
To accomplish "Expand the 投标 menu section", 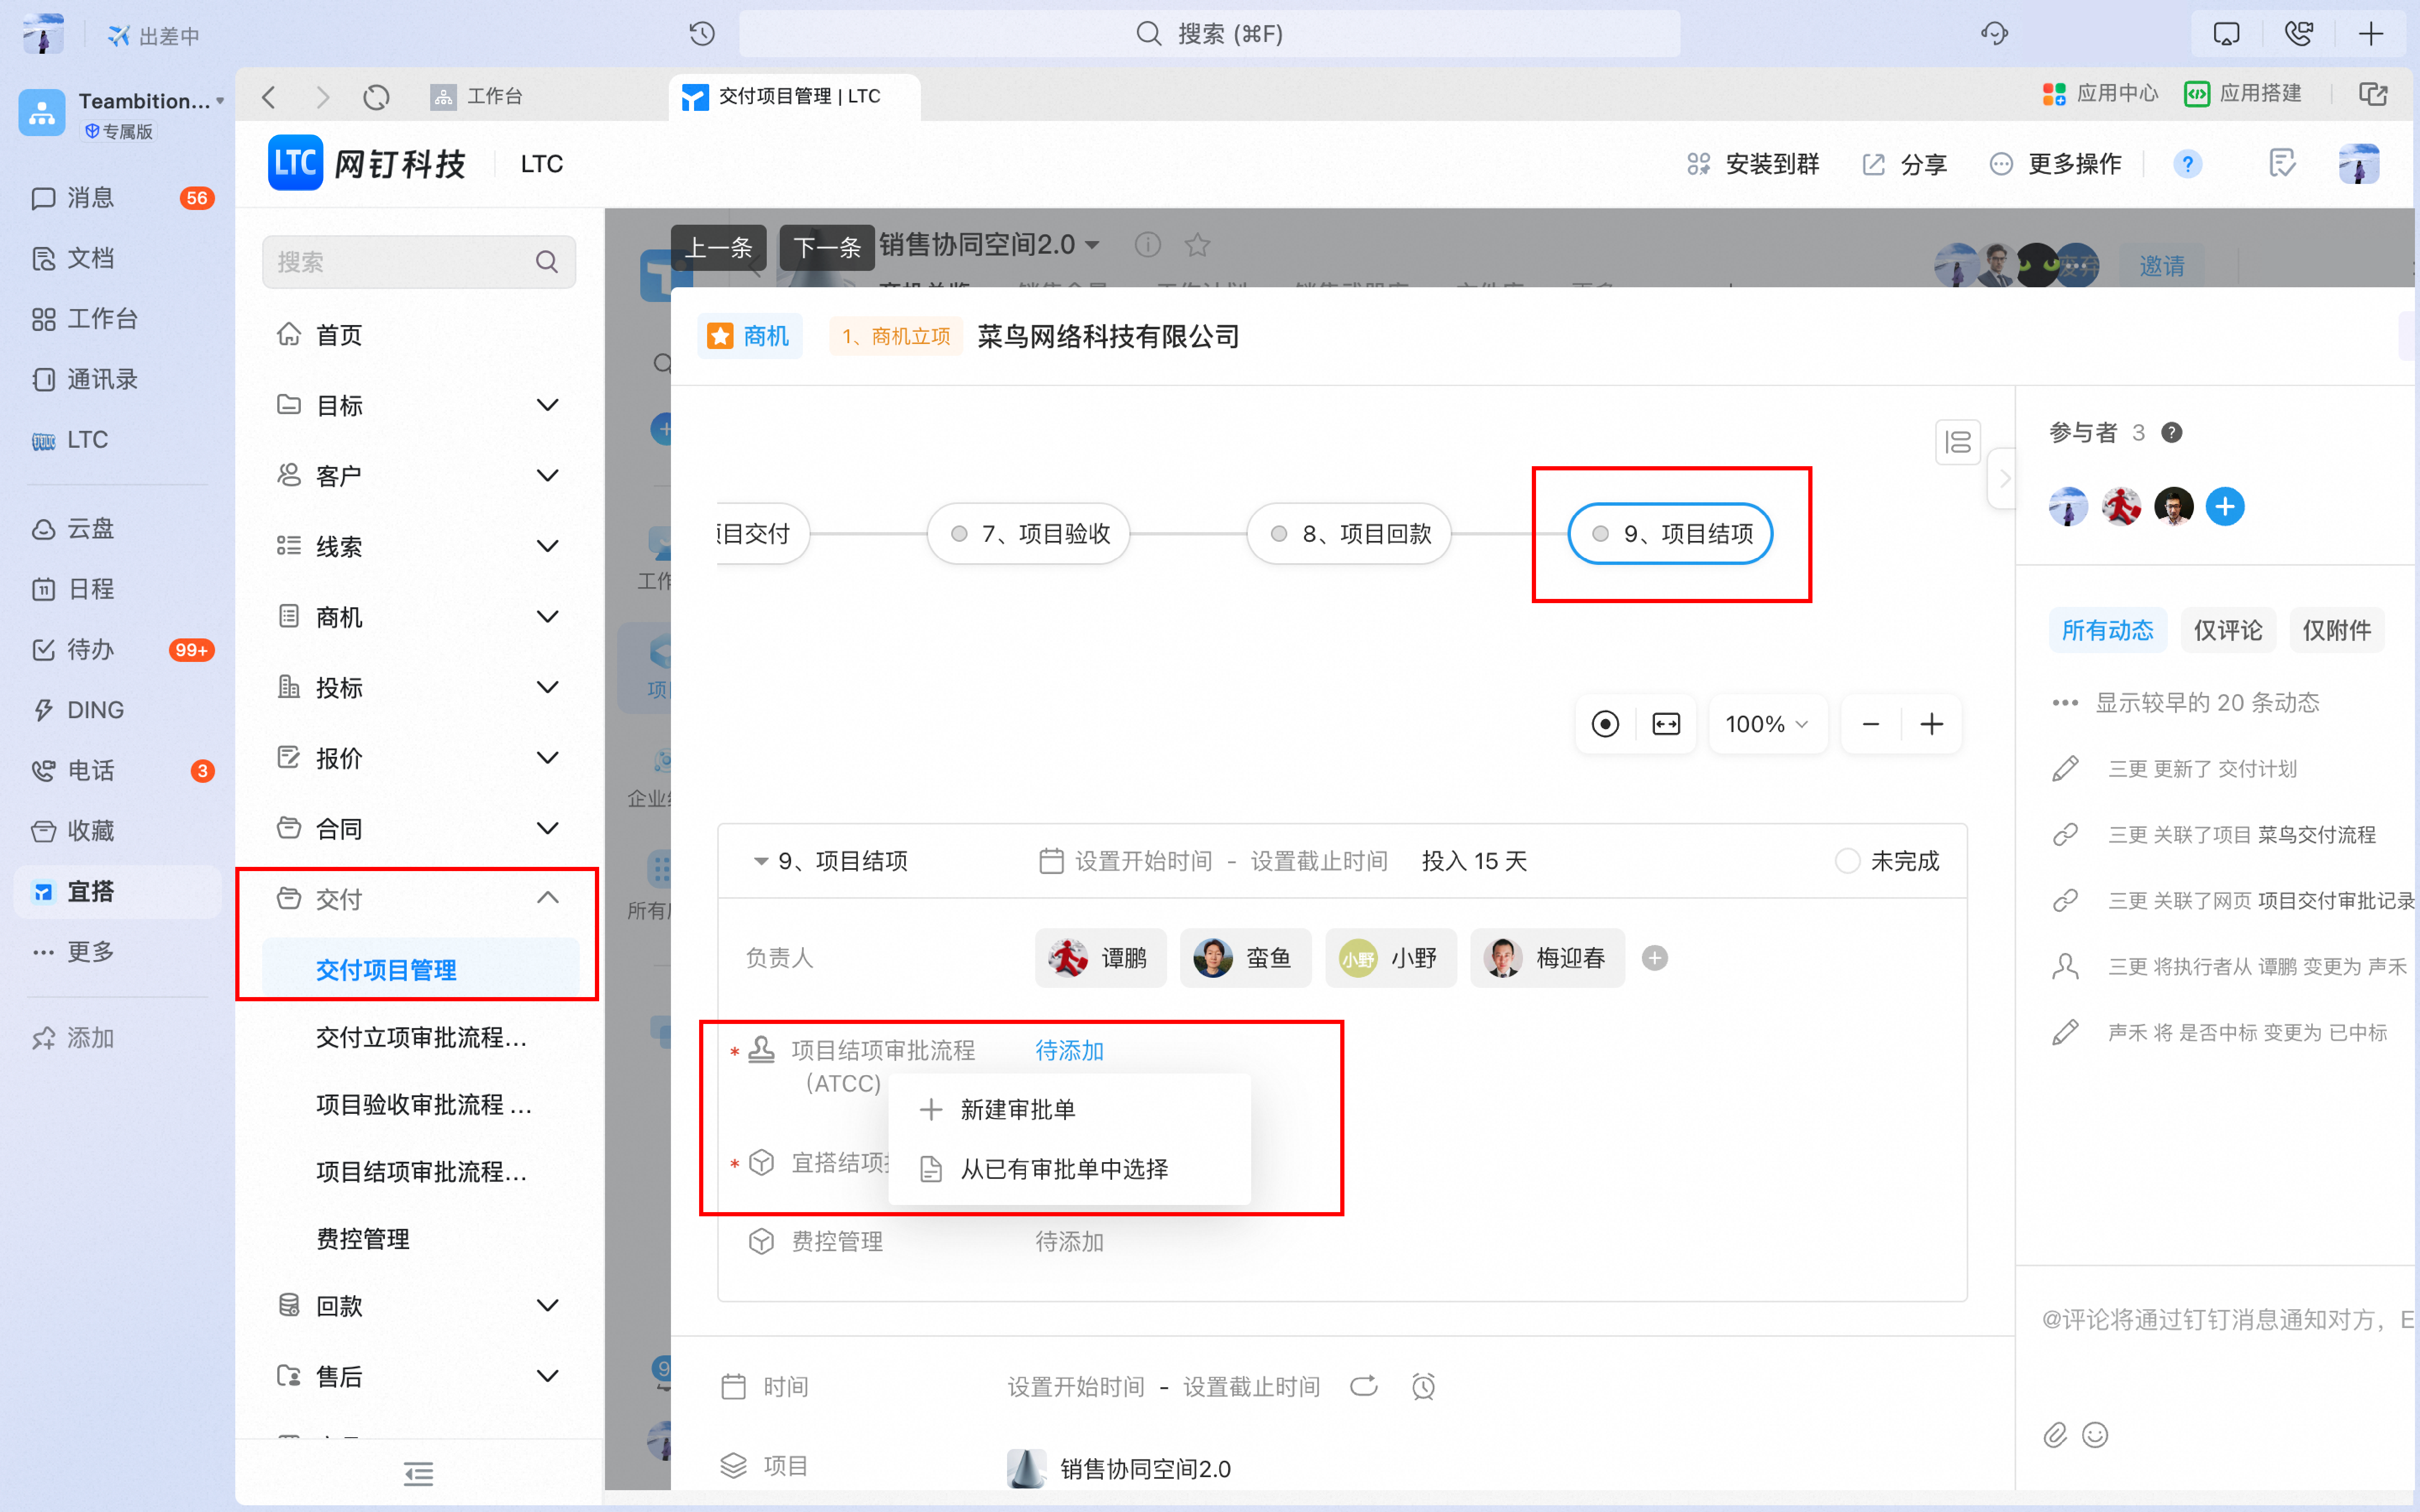I will click(x=418, y=687).
